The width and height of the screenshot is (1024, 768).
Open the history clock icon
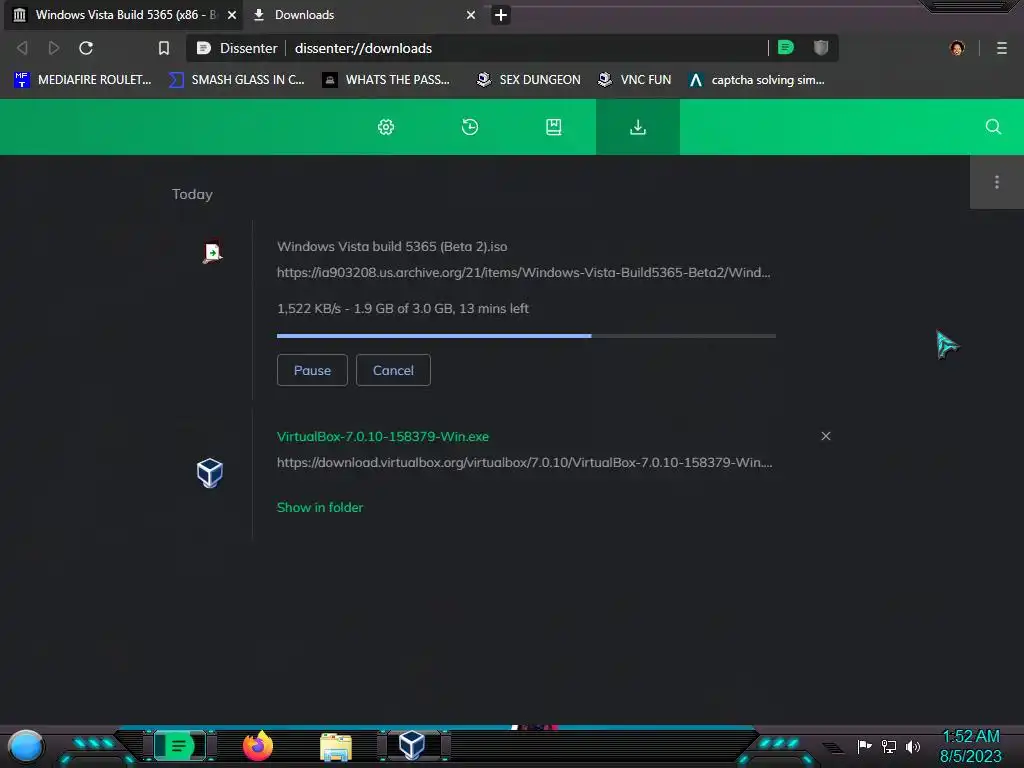(470, 127)
